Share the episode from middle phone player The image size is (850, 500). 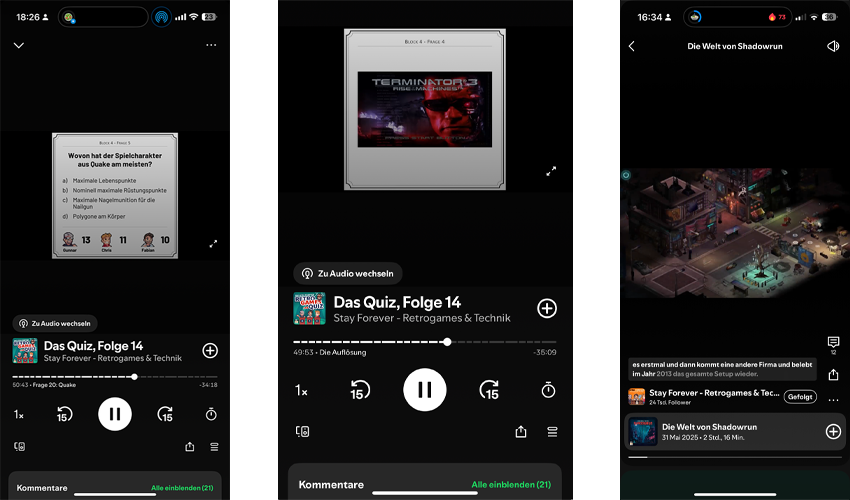coord(520,431)
